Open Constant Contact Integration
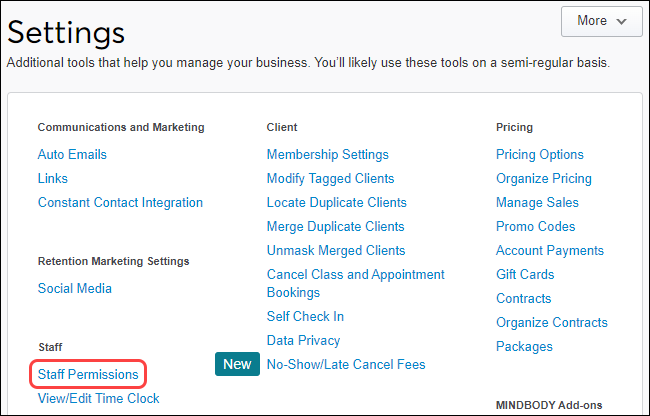The height and width of the screenshot is (416, 650). click(120, 203)
